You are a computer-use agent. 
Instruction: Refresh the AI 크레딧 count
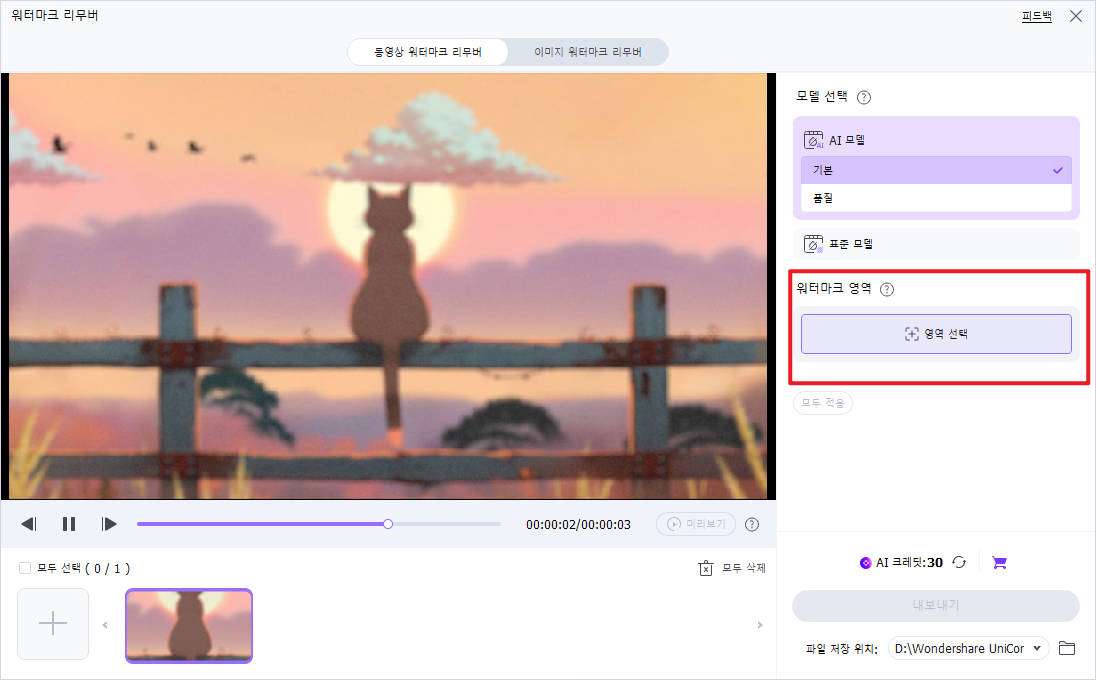click(959, 562)
